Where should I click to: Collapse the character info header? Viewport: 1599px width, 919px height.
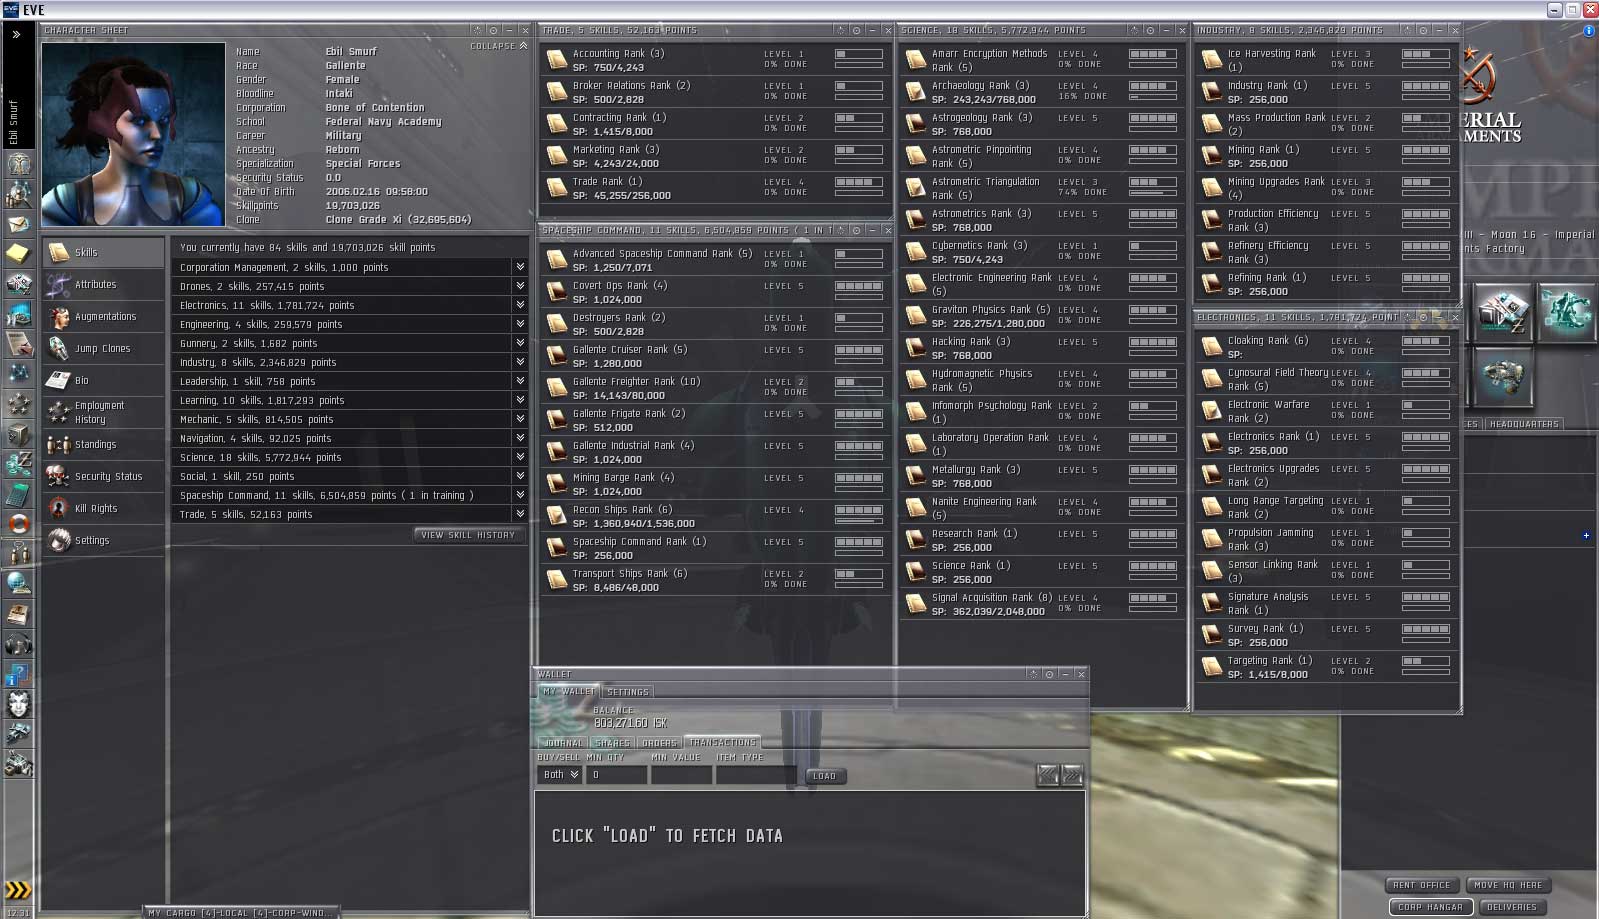(x=499, y=46)
